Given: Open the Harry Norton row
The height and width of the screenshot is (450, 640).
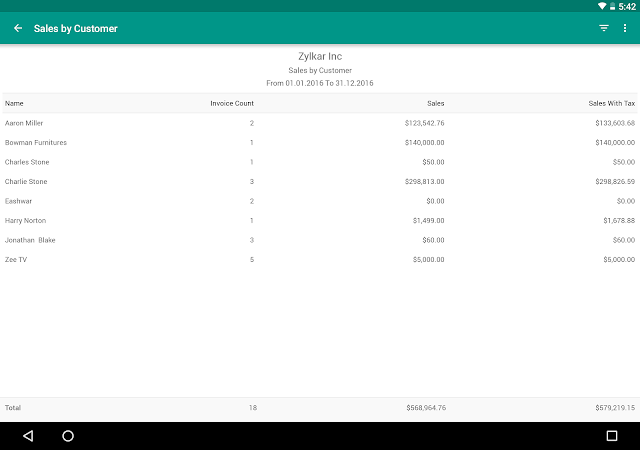Looking at the screenshot, I should [x=320, y=221].
